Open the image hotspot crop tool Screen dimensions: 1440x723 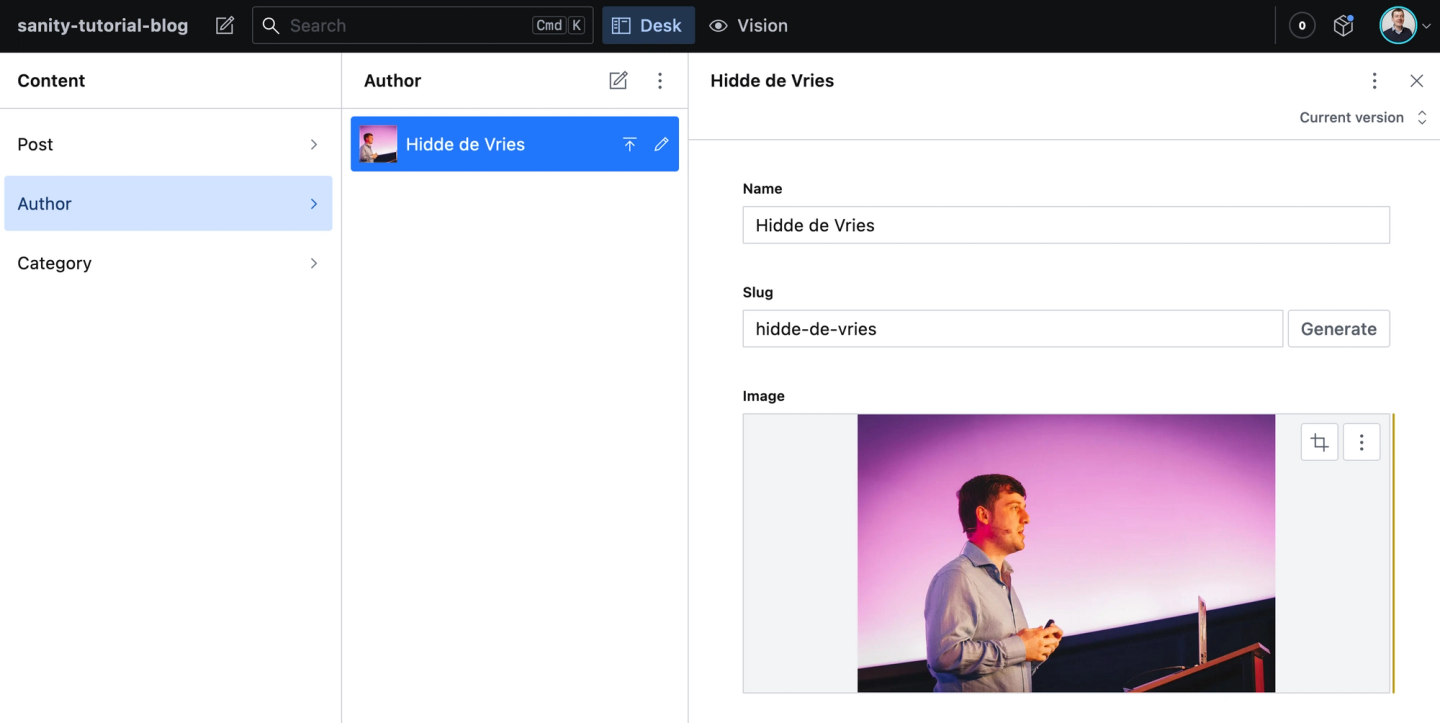1319,441
